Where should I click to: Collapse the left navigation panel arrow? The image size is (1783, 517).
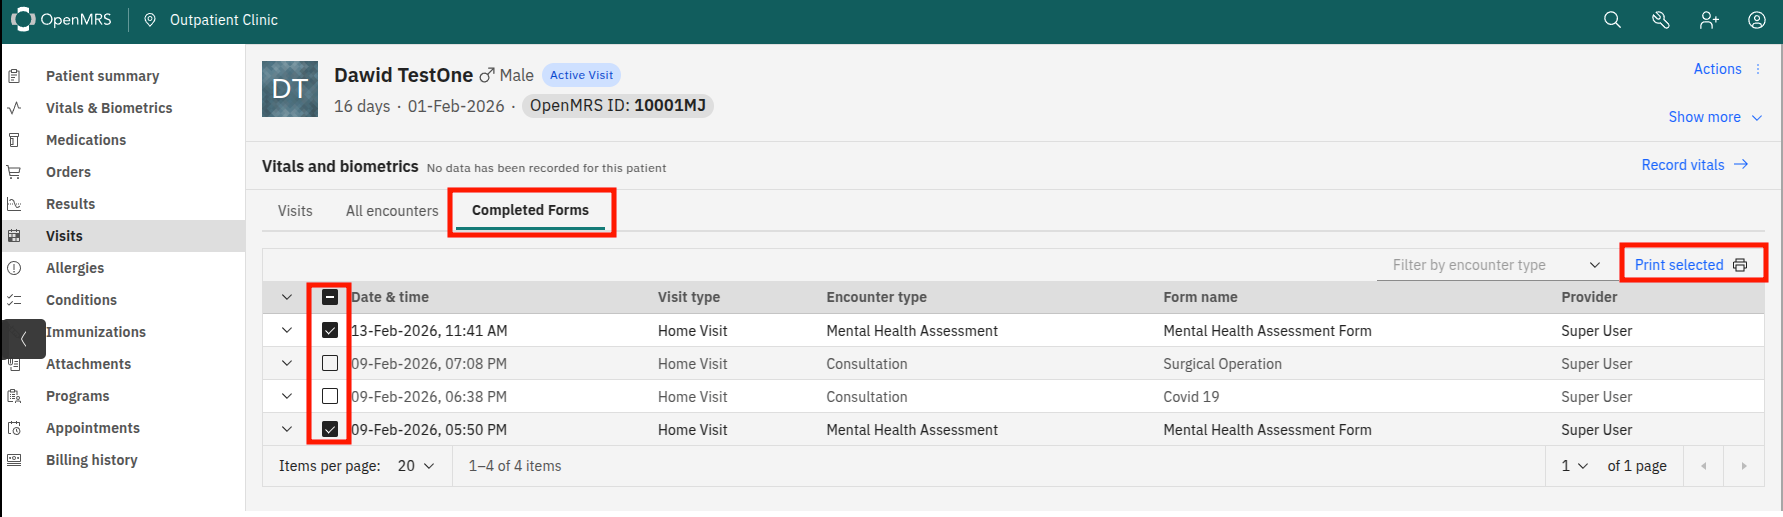24,339
